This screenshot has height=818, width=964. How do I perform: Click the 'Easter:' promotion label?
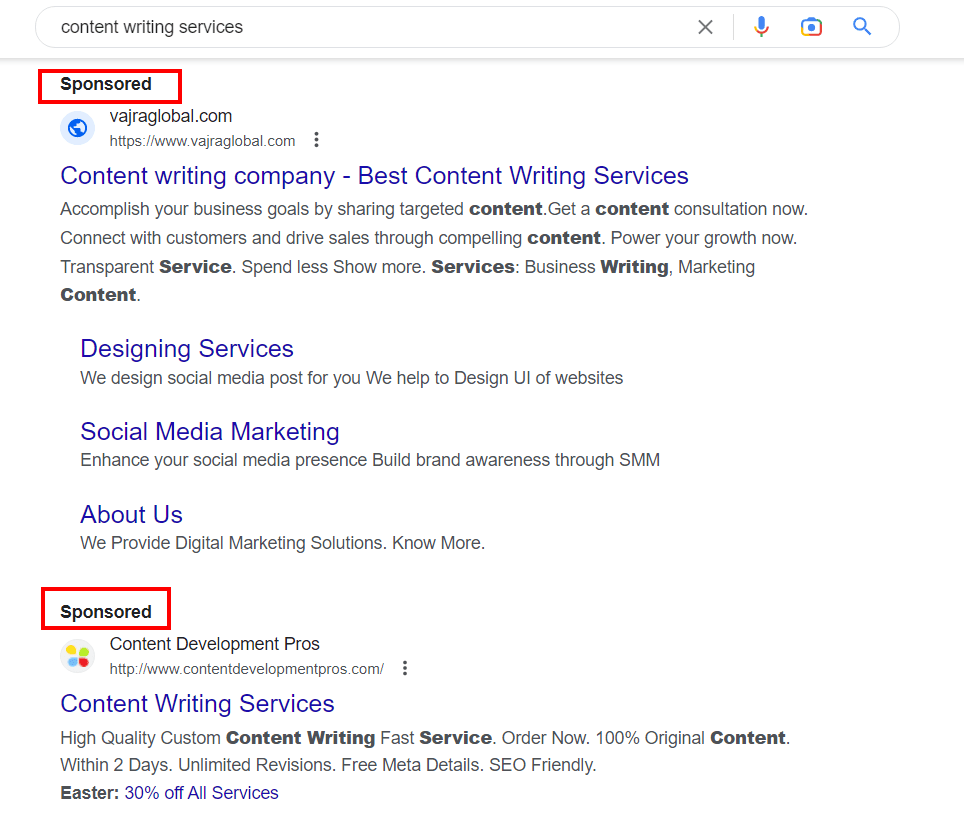pos(90,793)
